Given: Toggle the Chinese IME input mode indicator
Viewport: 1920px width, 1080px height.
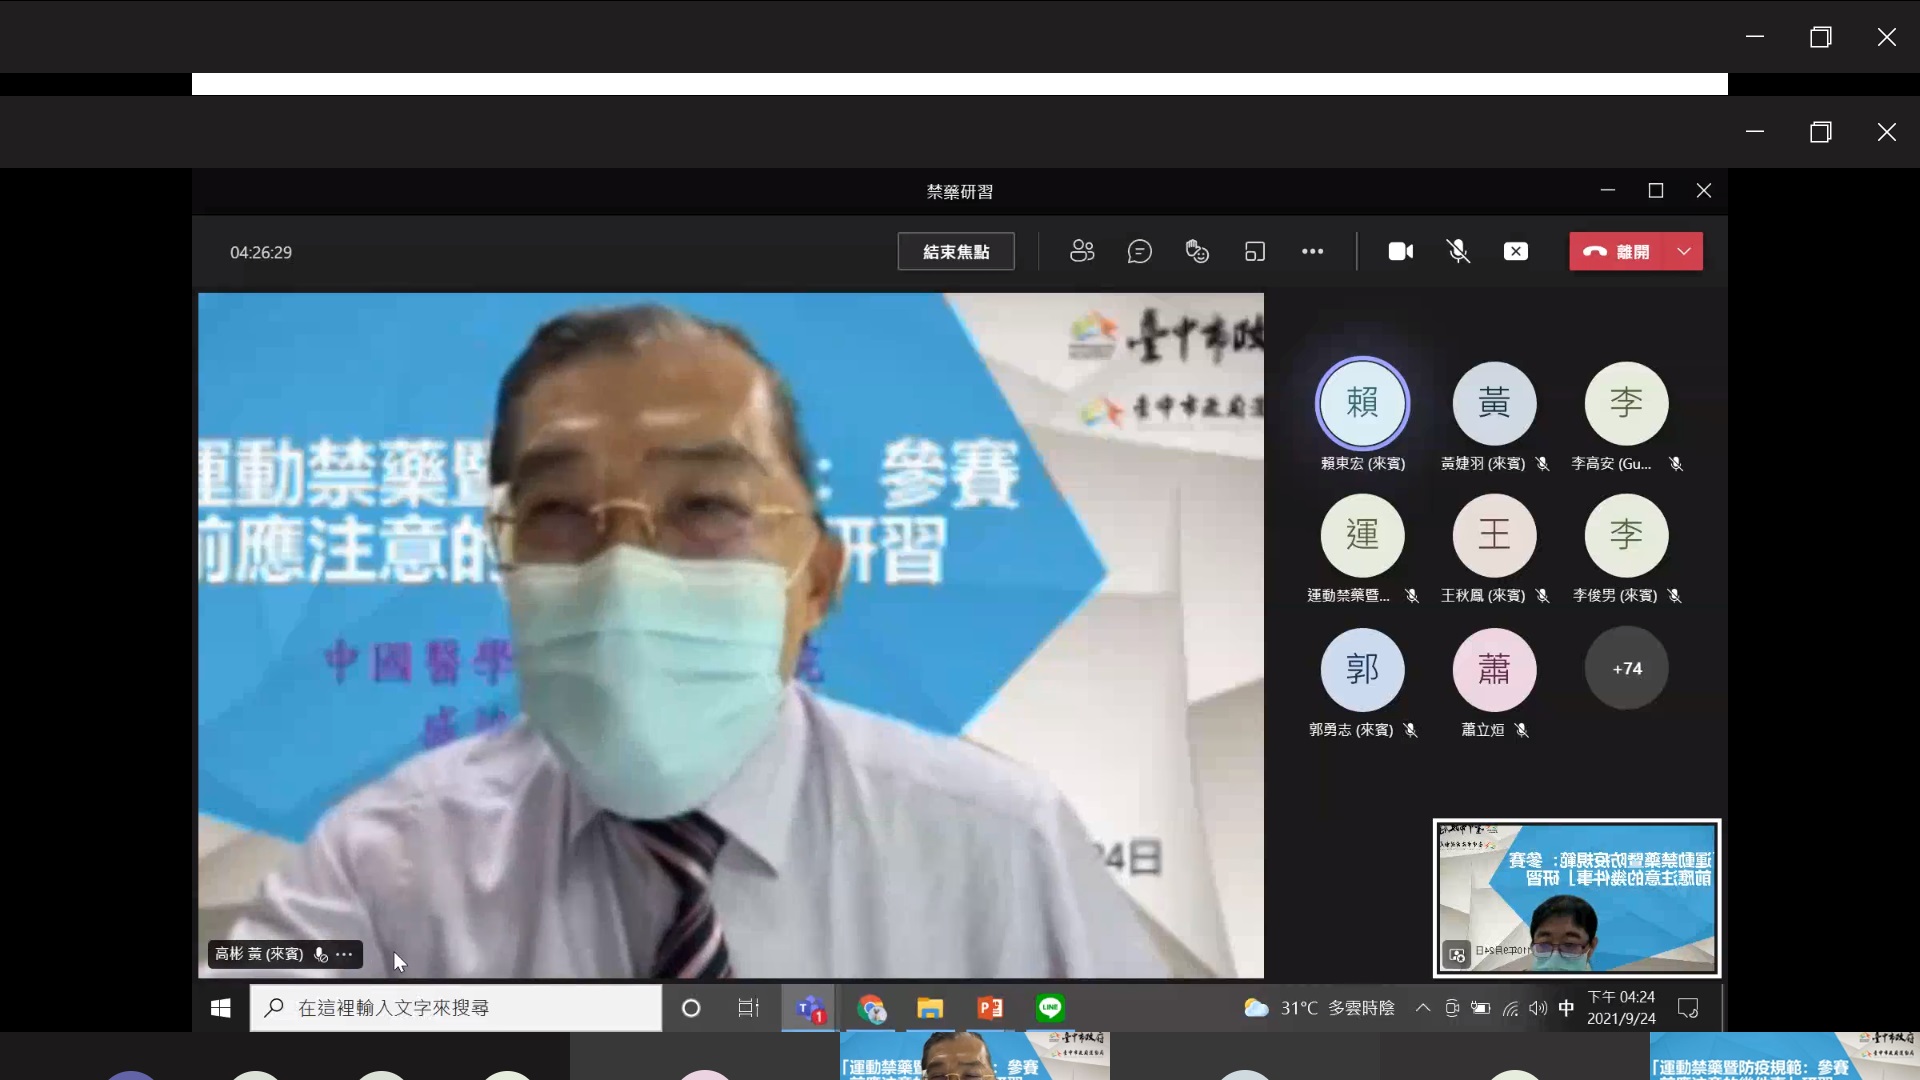Looking at the screenshot, I should coord(1566,1008).
